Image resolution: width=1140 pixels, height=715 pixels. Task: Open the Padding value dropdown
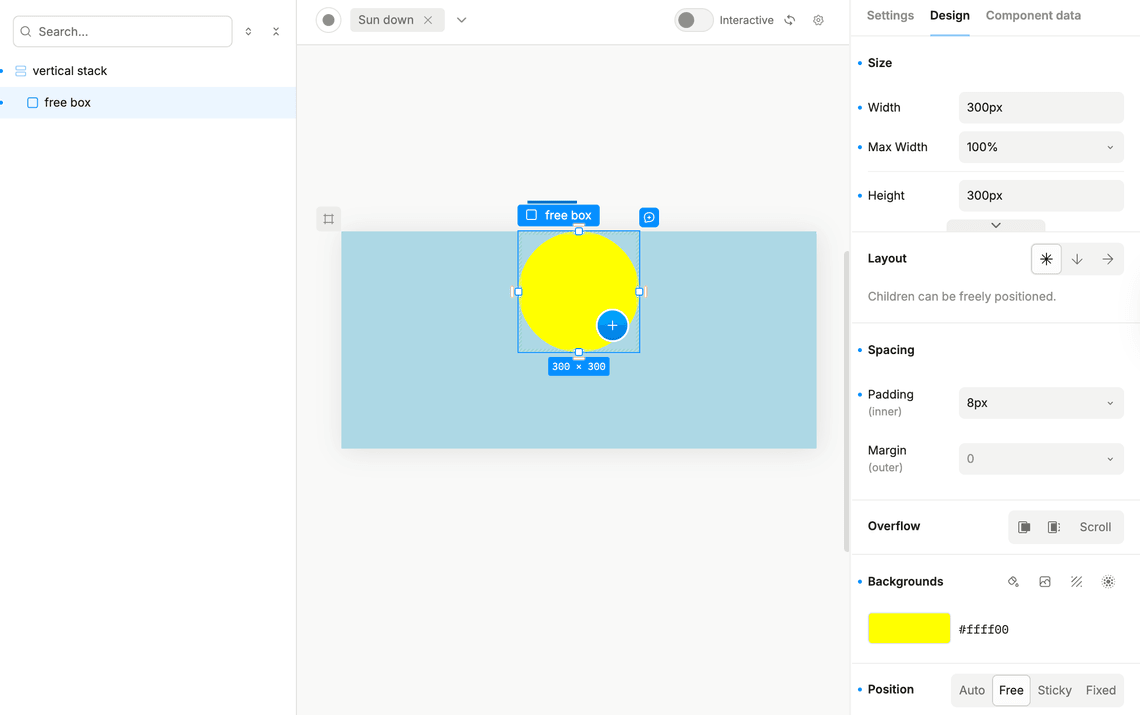1040,403
